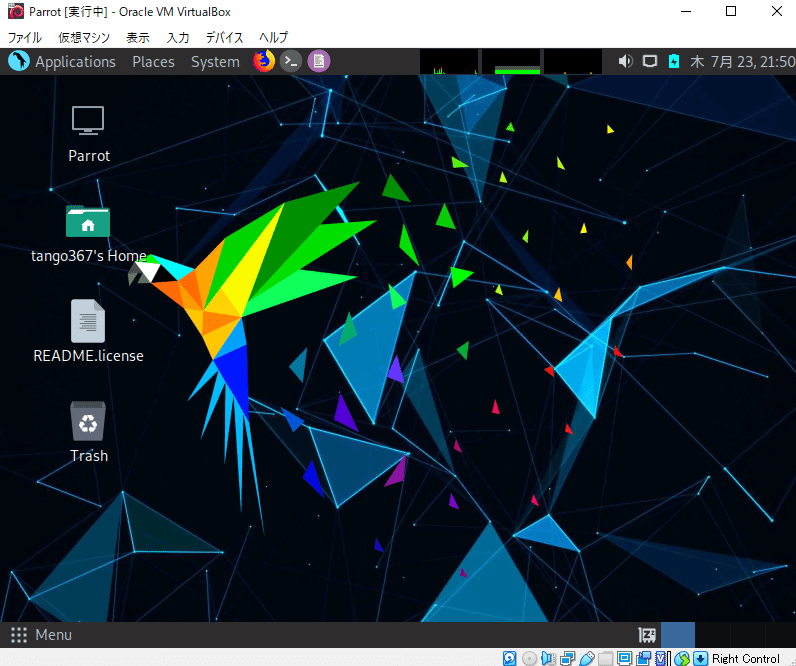This screenshot has height=666, width=796.
Task: Launch the terminal from the top panel
Action: (291, 61)
